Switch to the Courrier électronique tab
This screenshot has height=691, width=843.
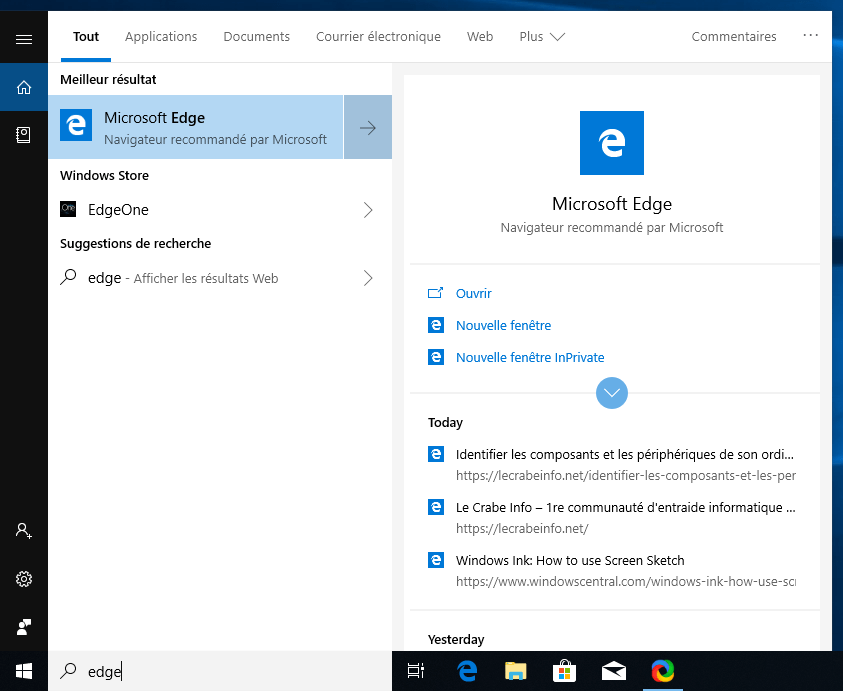point(378,37)
